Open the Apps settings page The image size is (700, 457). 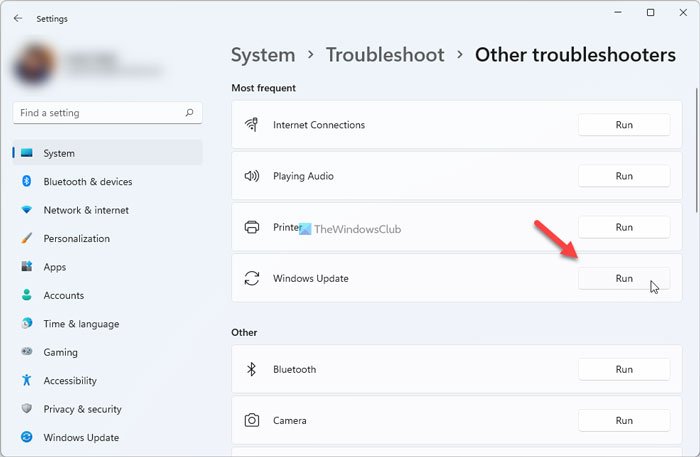55,267
